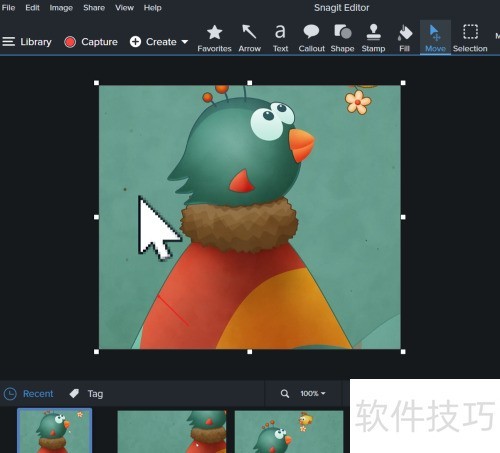500x453 pixels.
Task: Click the hamburger icon beside Library
Action: [9, 42]
